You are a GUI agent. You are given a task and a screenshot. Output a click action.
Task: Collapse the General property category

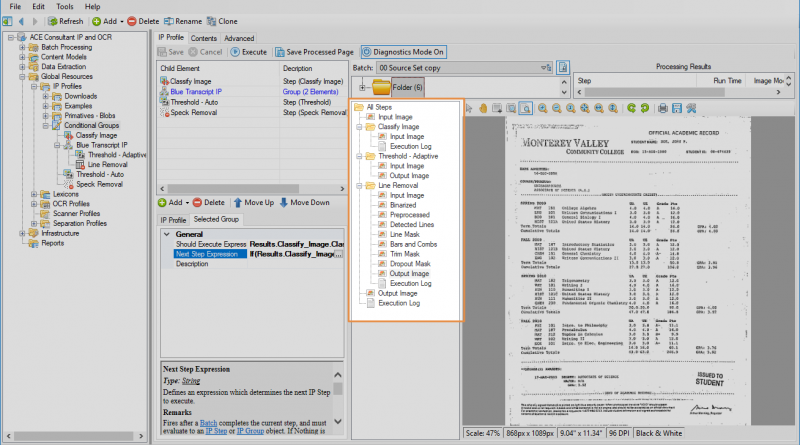pyautogui.click(x=167, y=234)
